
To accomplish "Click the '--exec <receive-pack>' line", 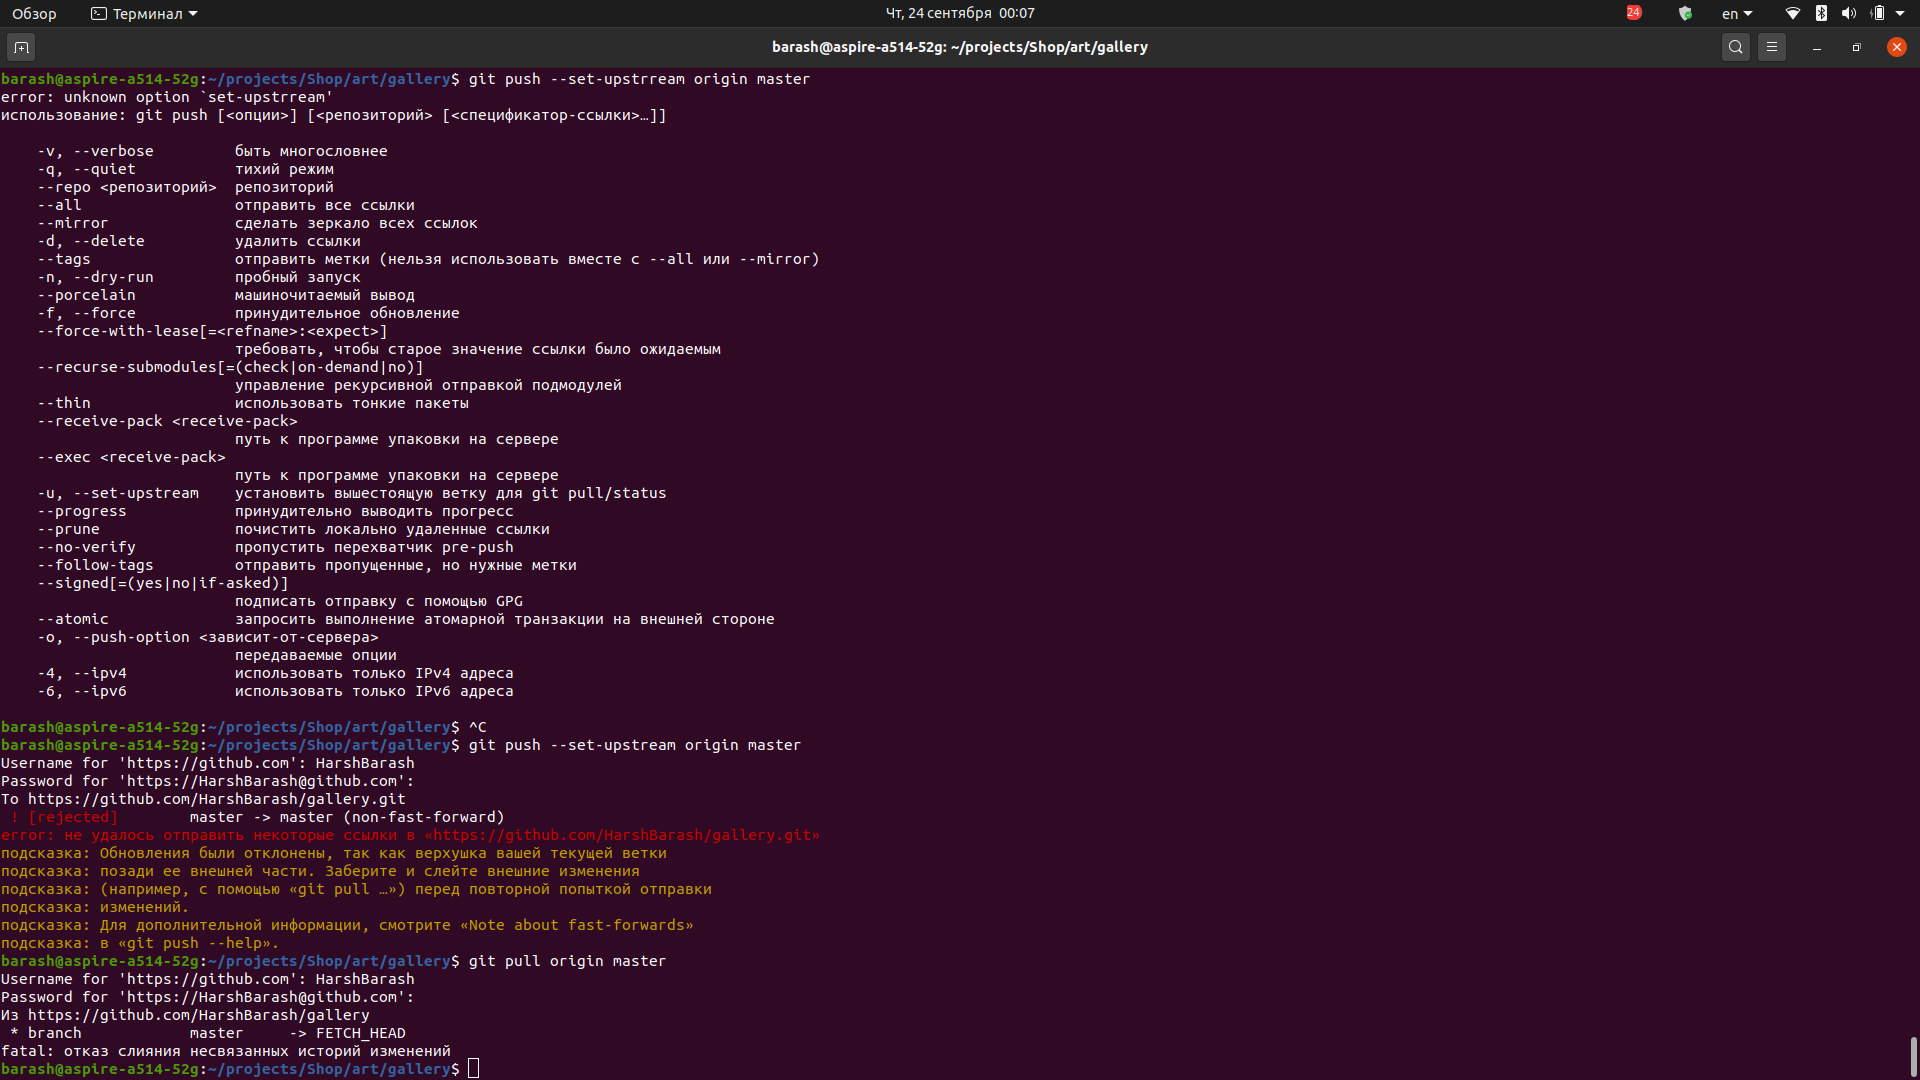I will click(x=131, y=457).
